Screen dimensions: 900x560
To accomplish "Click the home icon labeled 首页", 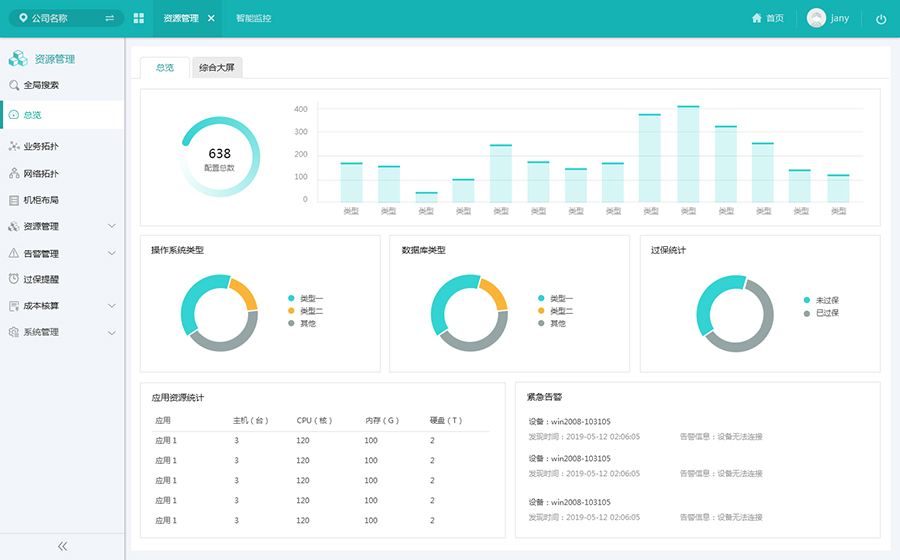I will tap(767, 18).
